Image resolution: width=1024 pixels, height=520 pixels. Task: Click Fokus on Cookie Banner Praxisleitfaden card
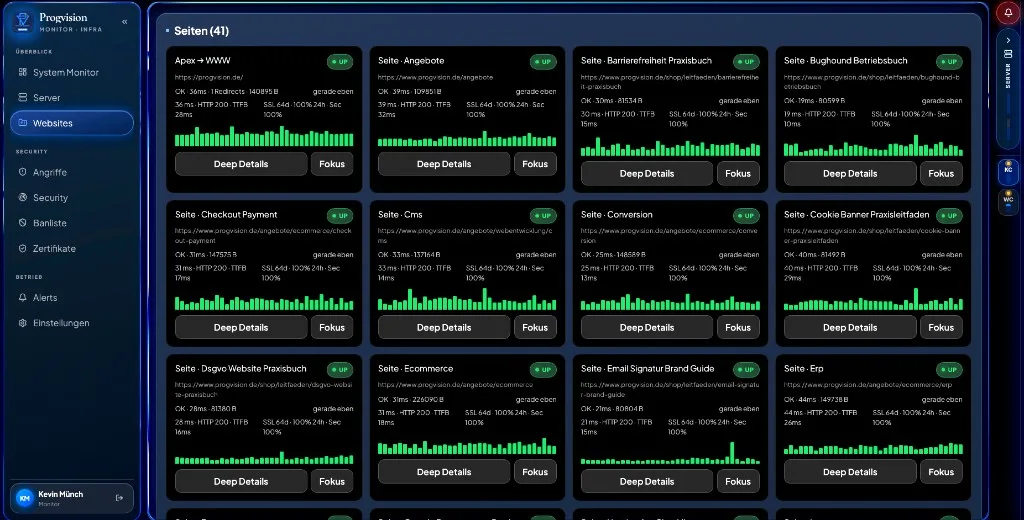(941, 327)
